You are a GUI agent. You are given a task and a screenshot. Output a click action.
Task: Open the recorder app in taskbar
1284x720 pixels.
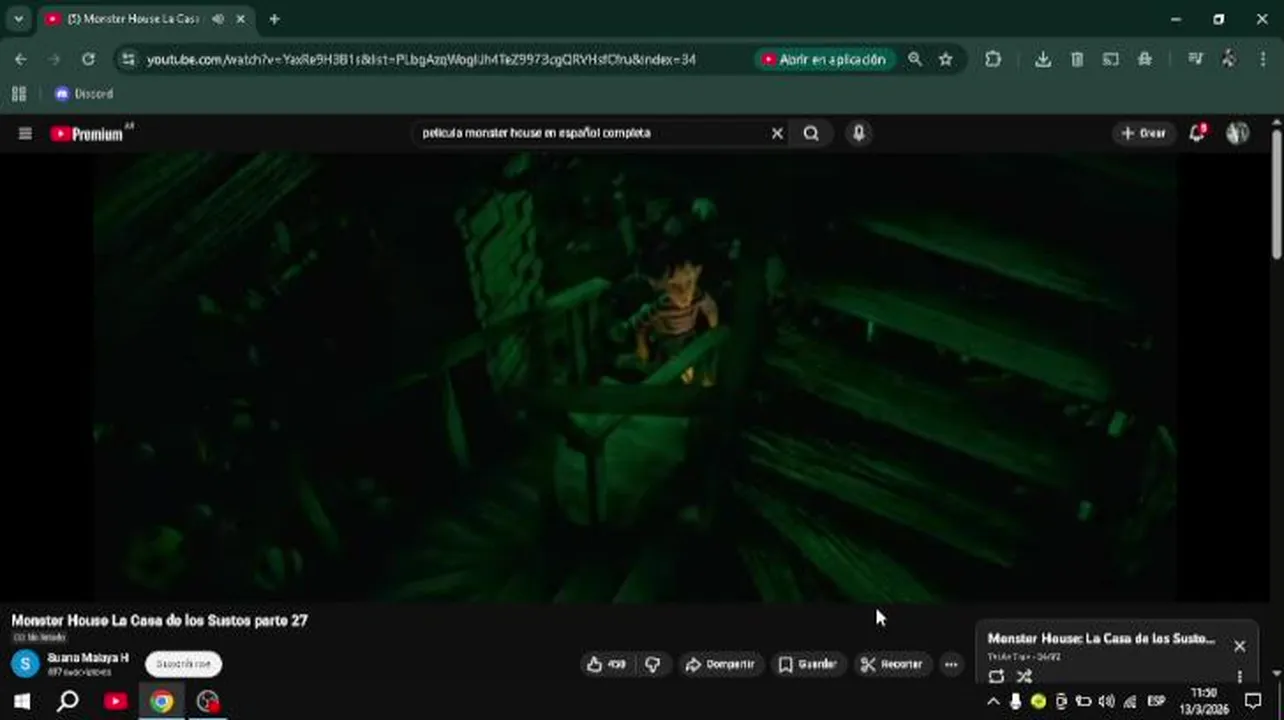coord(208,701)
